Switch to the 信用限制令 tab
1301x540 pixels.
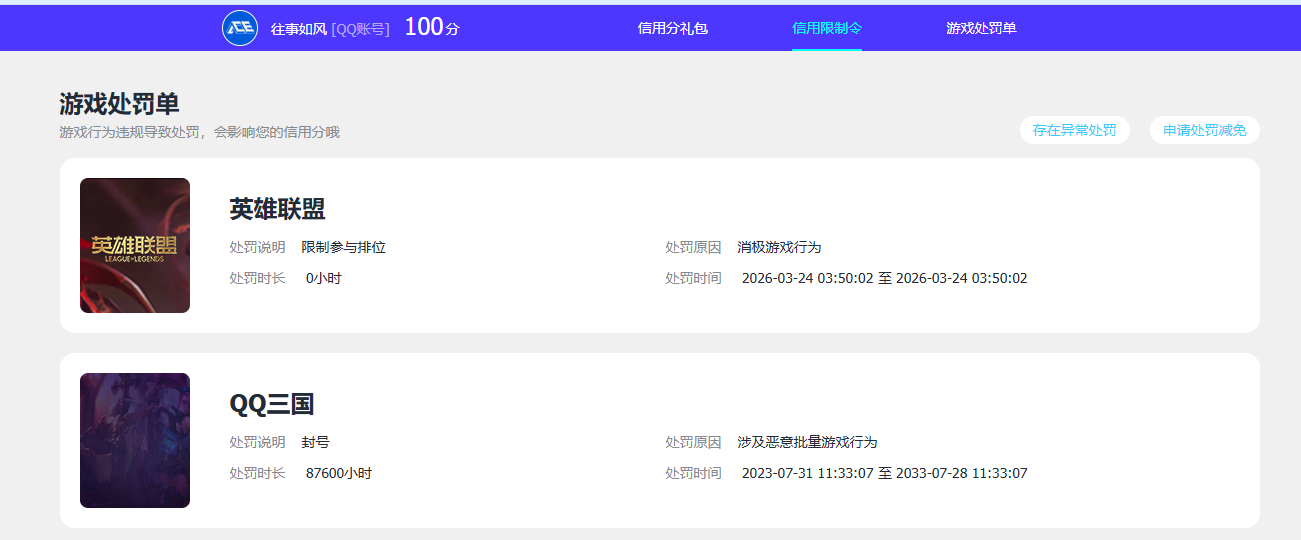click(x=827, y=28)
